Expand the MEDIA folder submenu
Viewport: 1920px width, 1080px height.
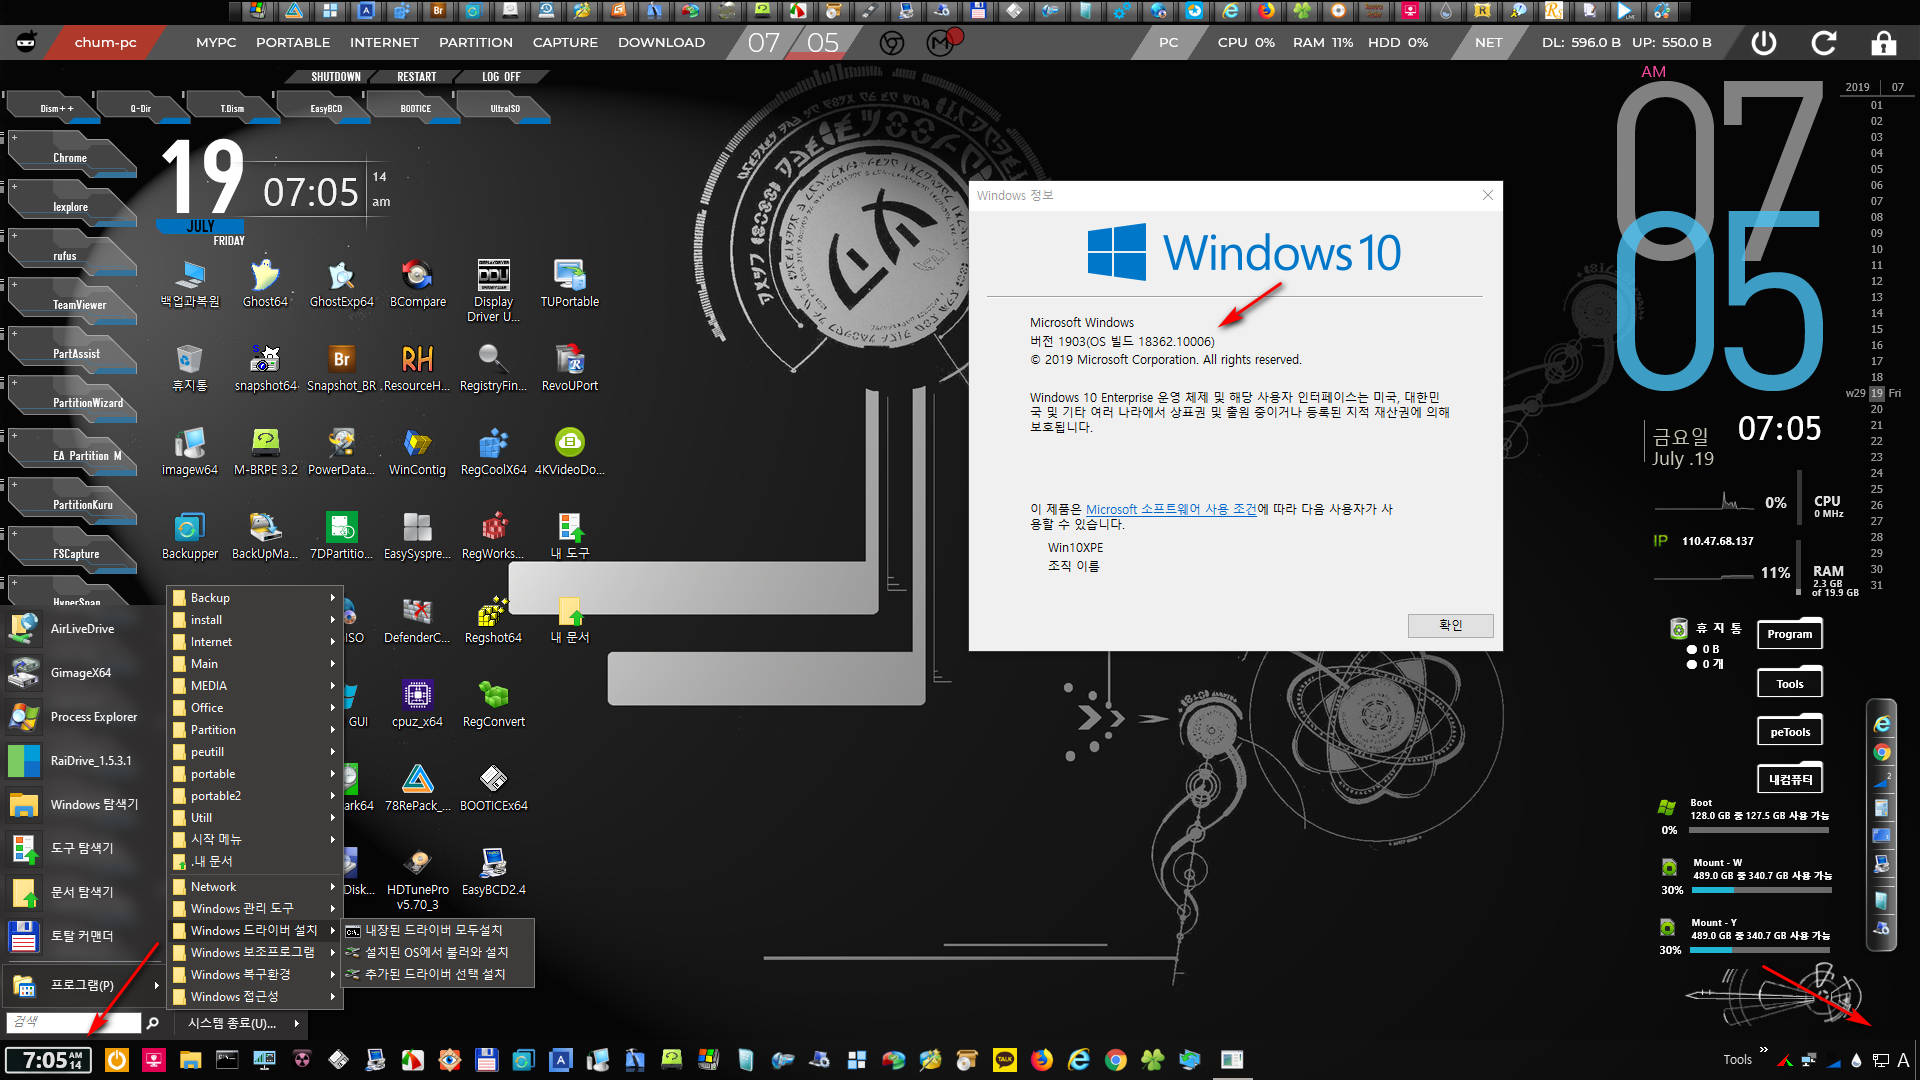tap(254, 685)
